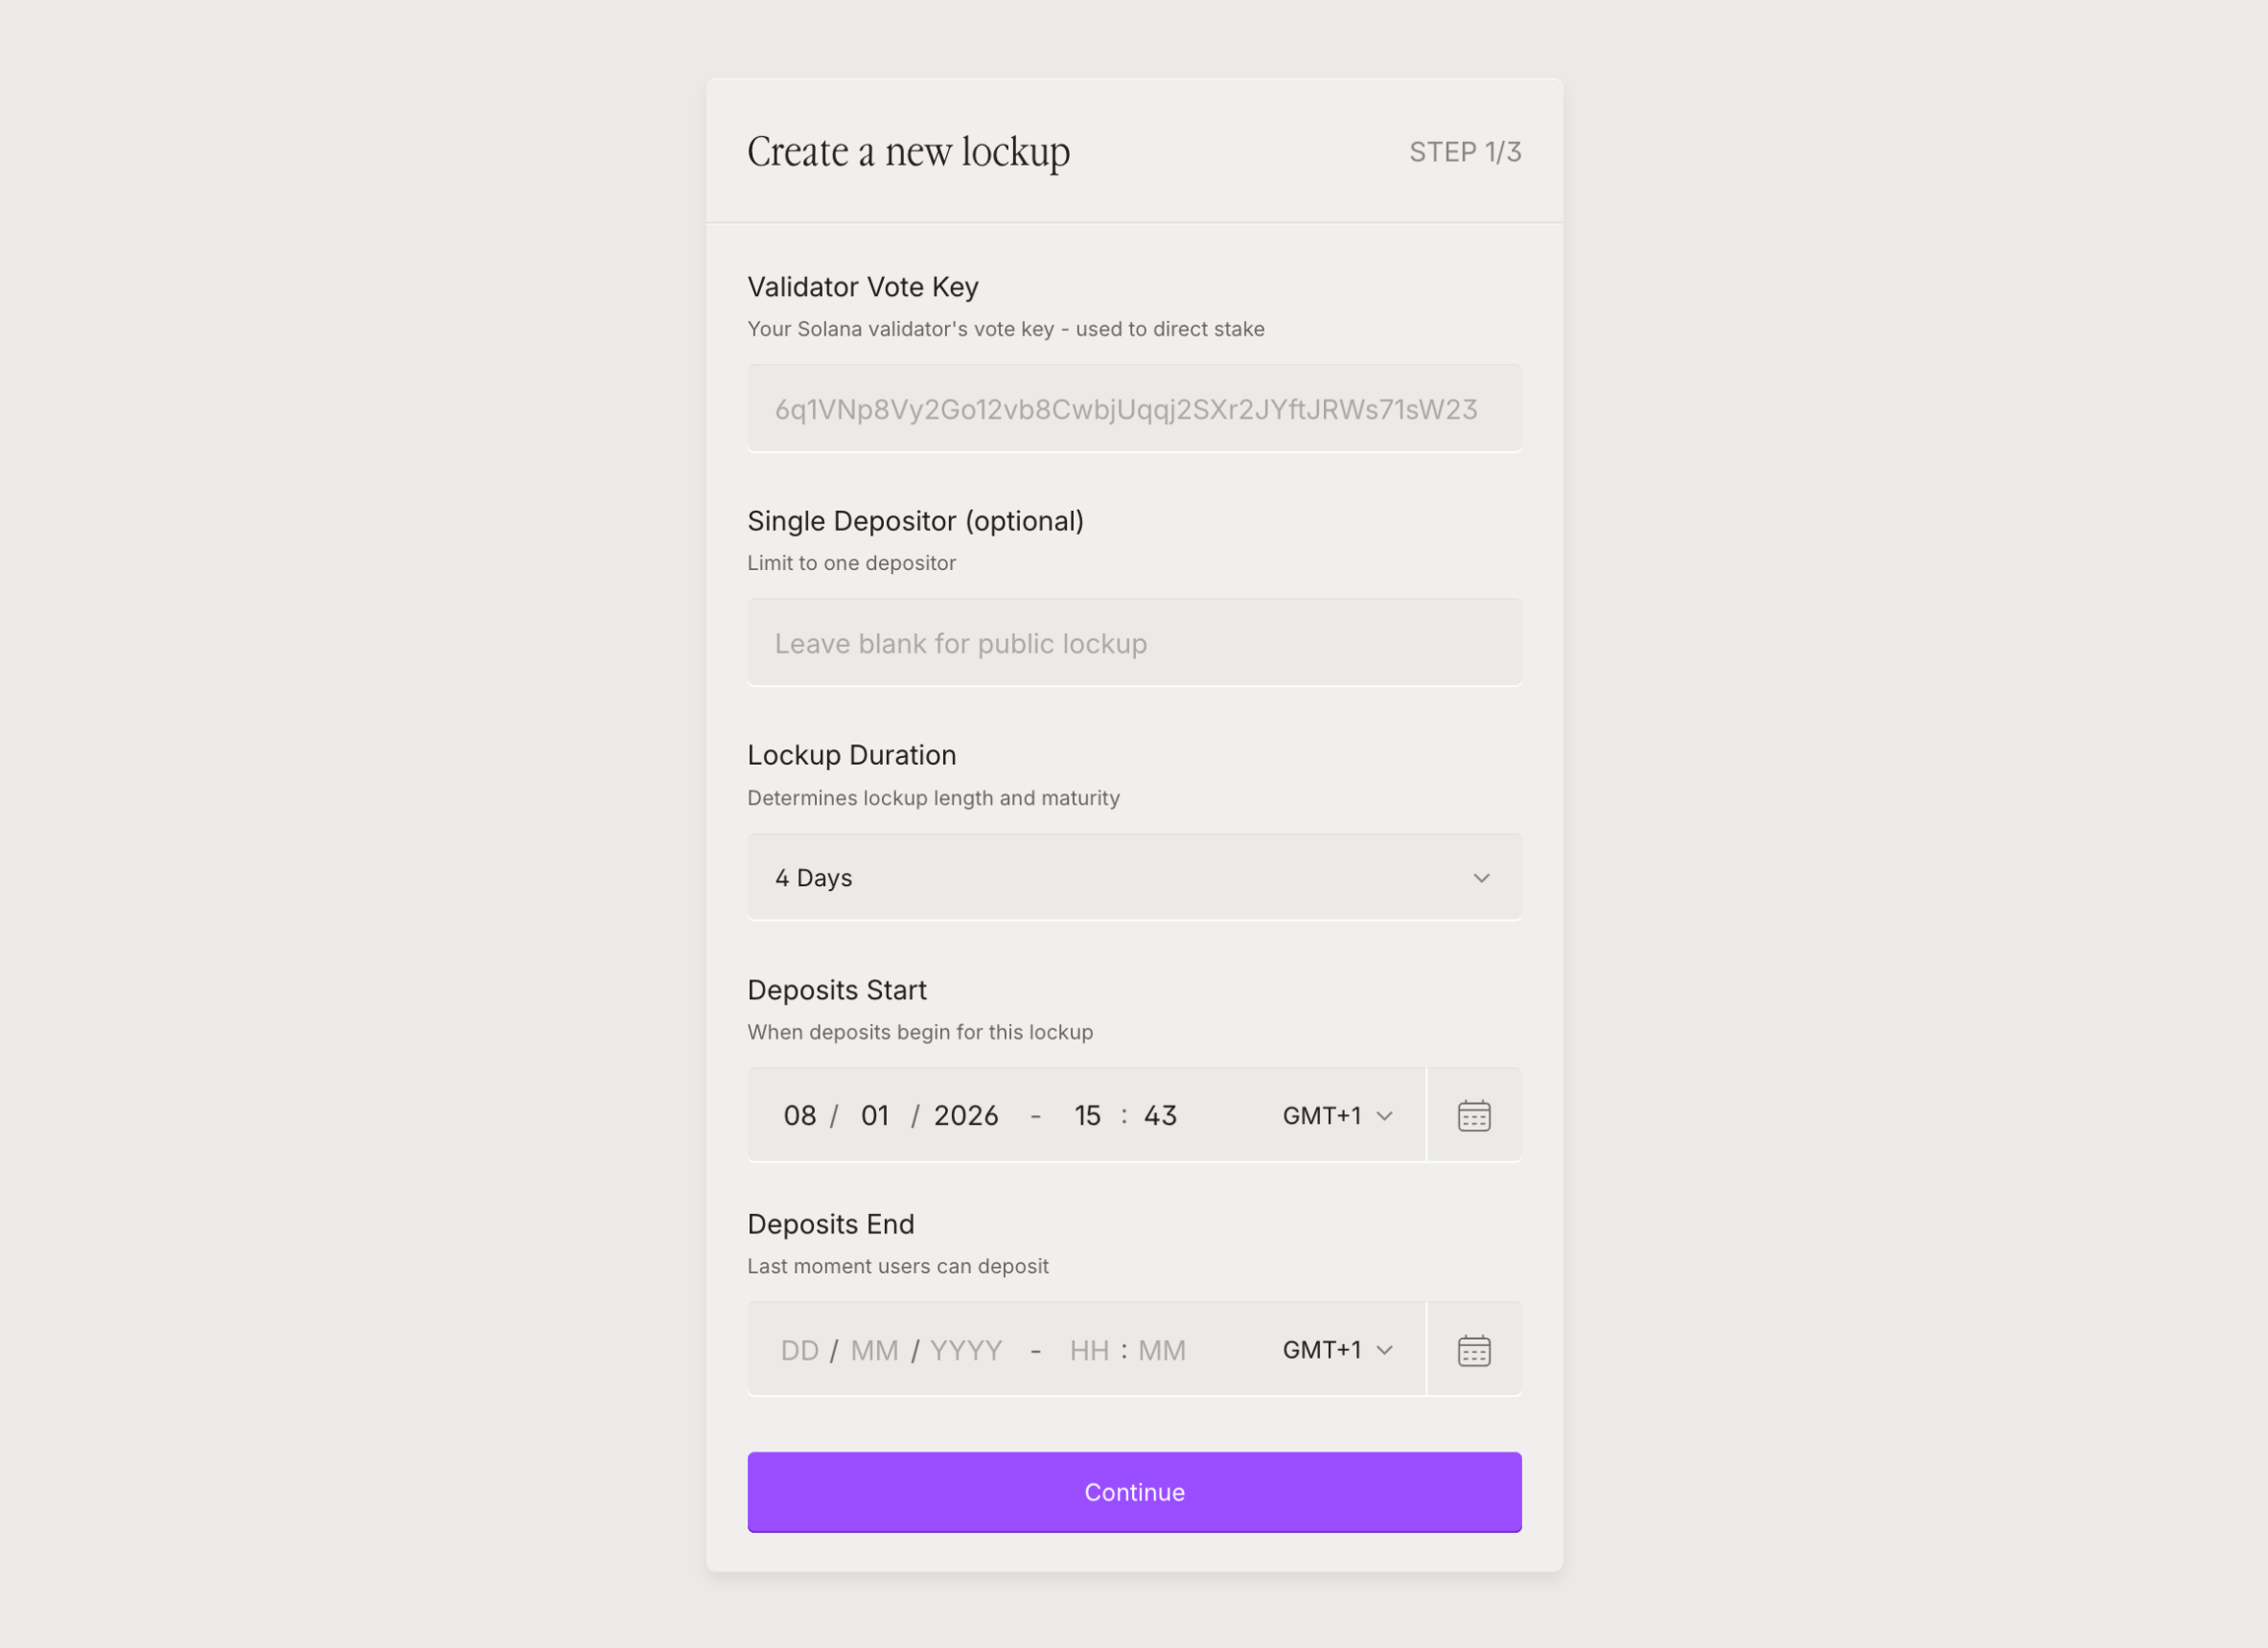
Task: Click the Deposits End MM month field
Action: (874, 1350)
